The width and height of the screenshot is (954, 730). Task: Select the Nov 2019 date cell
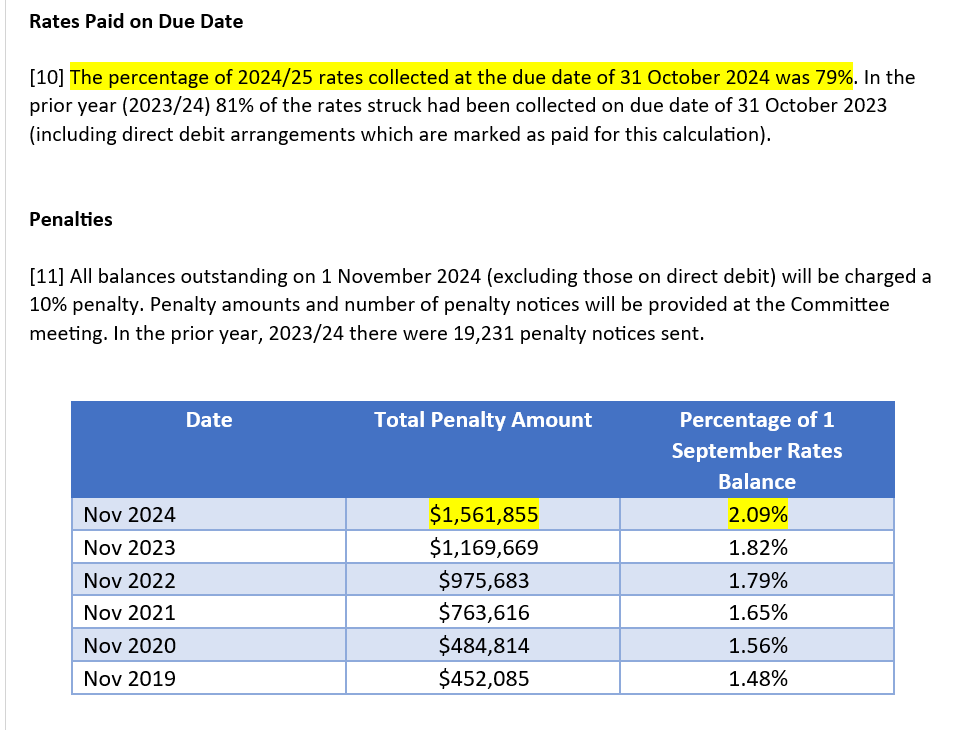[x=130, y=679]
